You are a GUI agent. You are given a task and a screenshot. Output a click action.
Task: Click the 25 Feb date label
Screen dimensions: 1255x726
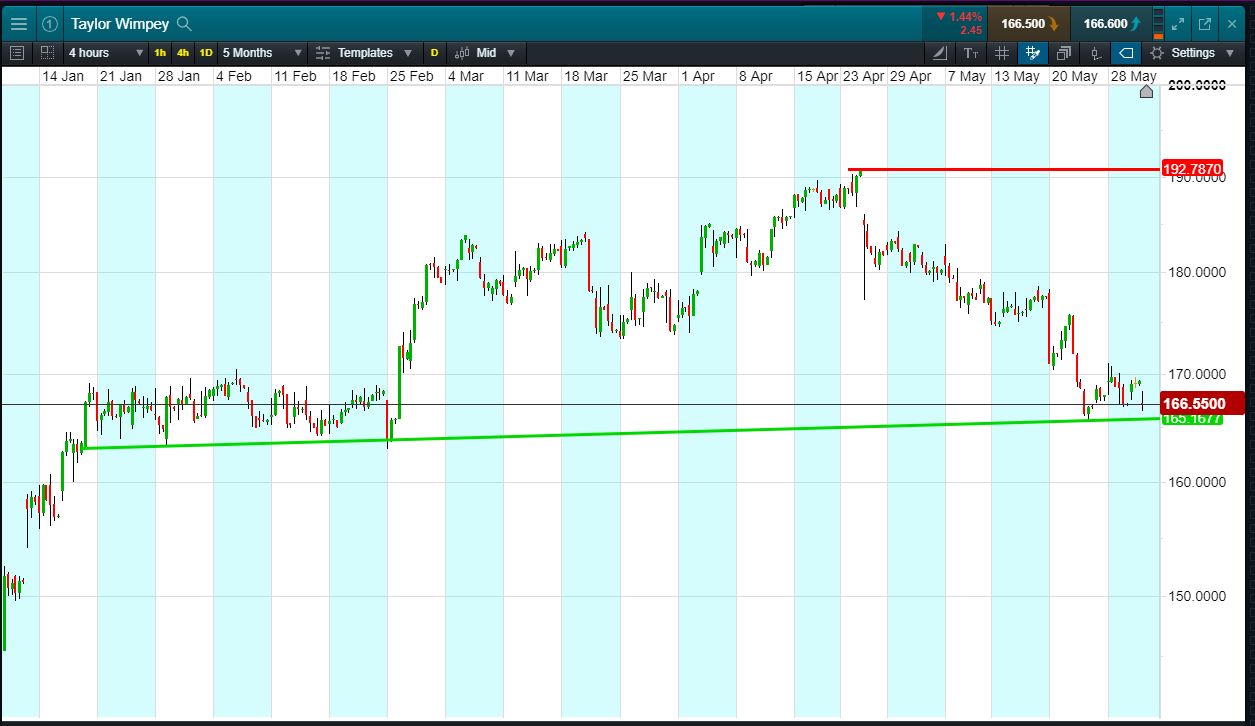(412, 76)
